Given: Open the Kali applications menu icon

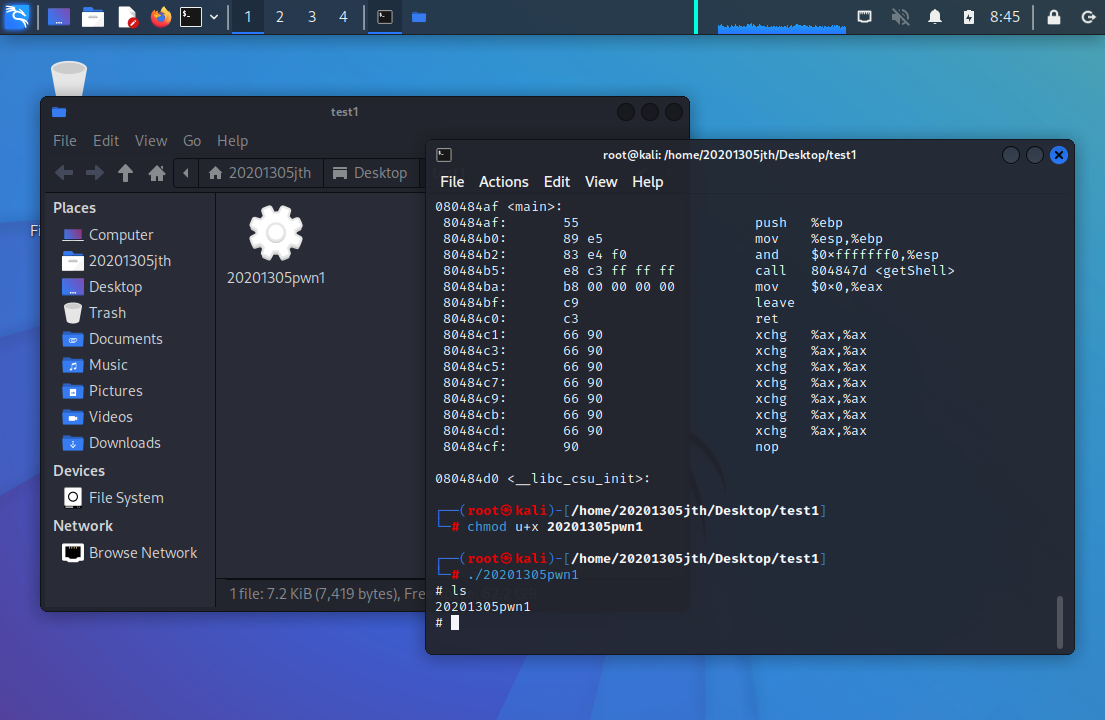Looking at the screenshot, I should pyautogui.click(x=16, y=16).
